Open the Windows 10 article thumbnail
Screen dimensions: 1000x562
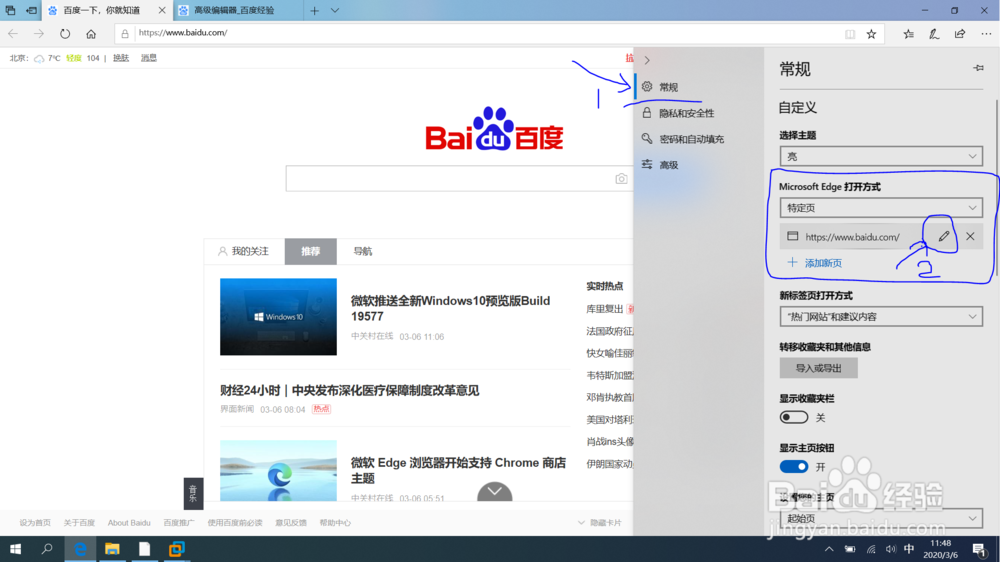pyautogui.click(x=278, y=316)
